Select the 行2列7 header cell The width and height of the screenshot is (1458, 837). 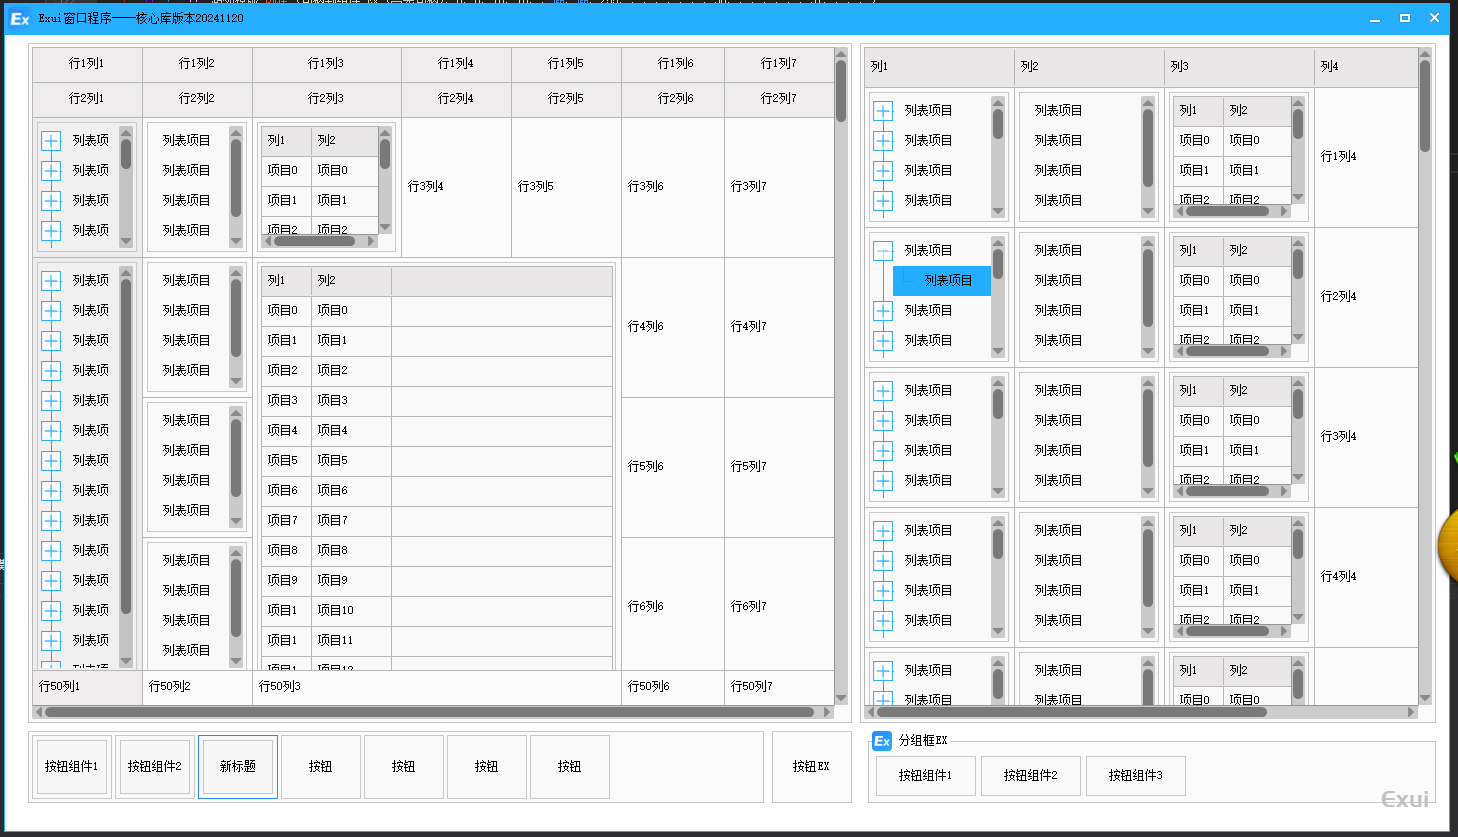pos(779,99)
